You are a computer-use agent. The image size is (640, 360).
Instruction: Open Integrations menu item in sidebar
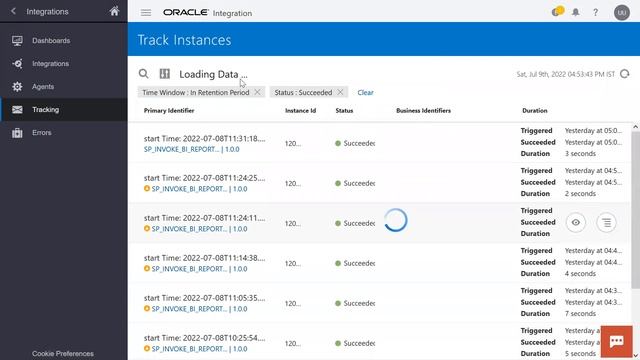click(x=50, y=64)
